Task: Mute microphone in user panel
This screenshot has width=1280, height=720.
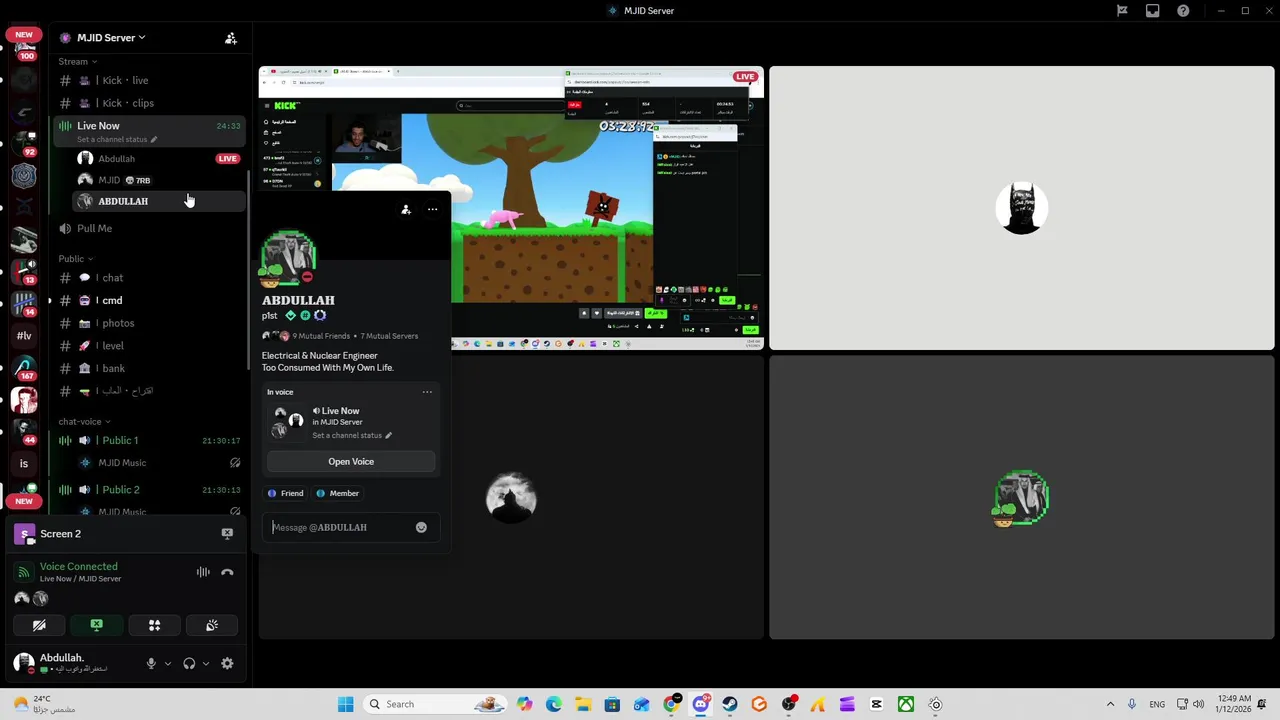Action: [151, 663]
